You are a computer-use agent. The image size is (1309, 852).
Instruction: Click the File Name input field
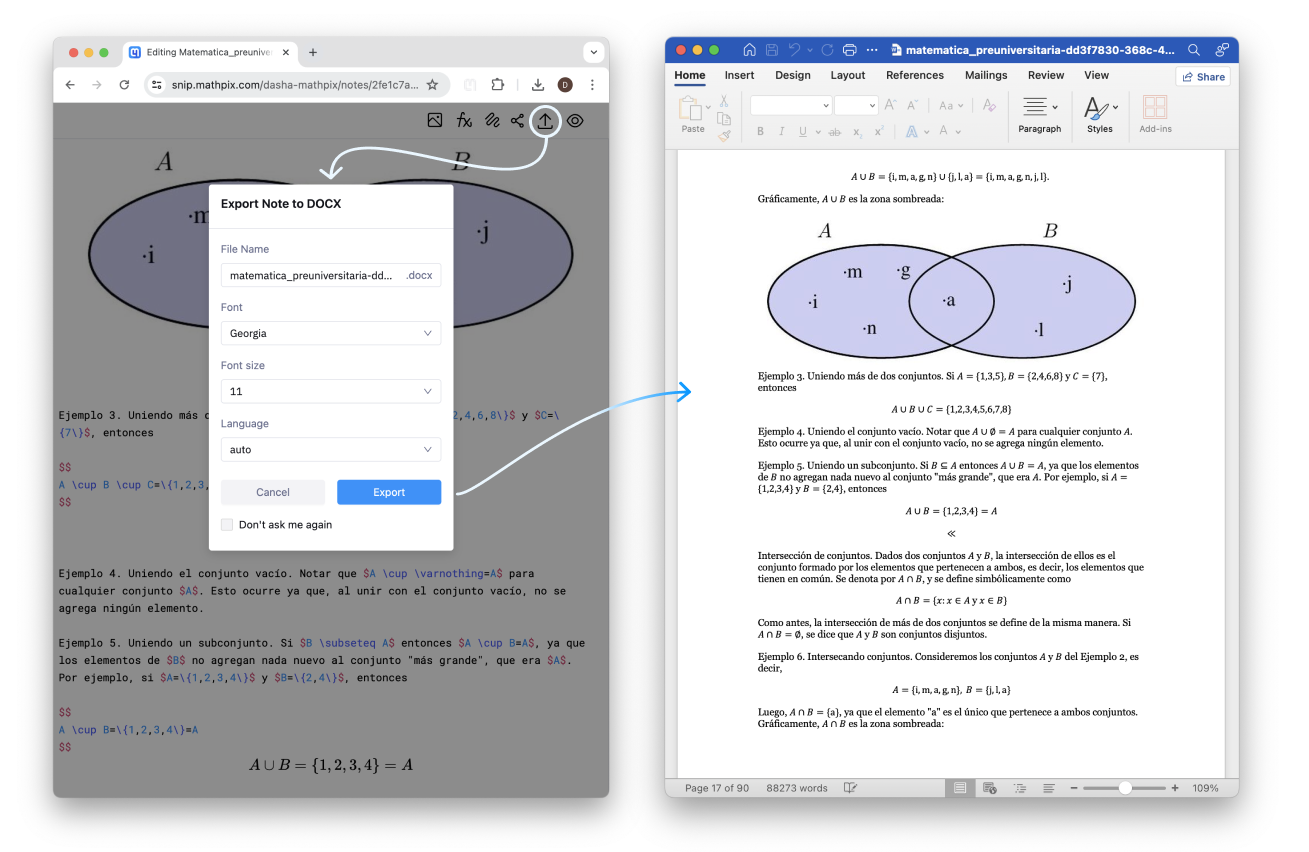pyautogui.click(x=331, y=275)
